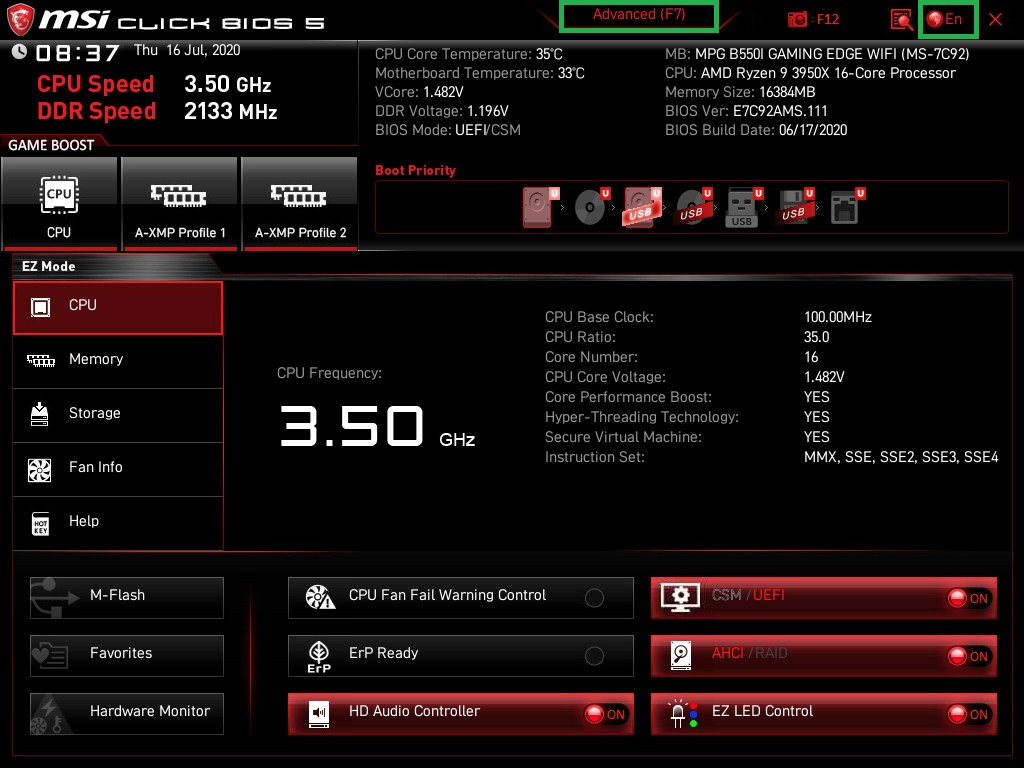Click the ErP leaf icon
The image size is (1024, 768).
[319, 656]
